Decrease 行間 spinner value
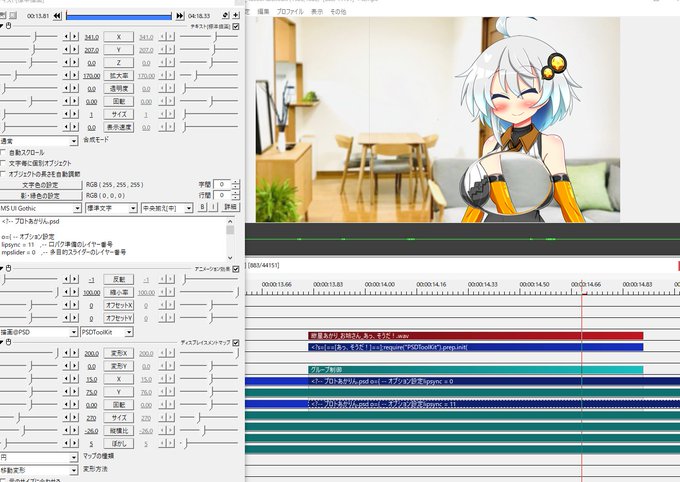680x482 pixels. pyautogui.click(x=235, y=198)
